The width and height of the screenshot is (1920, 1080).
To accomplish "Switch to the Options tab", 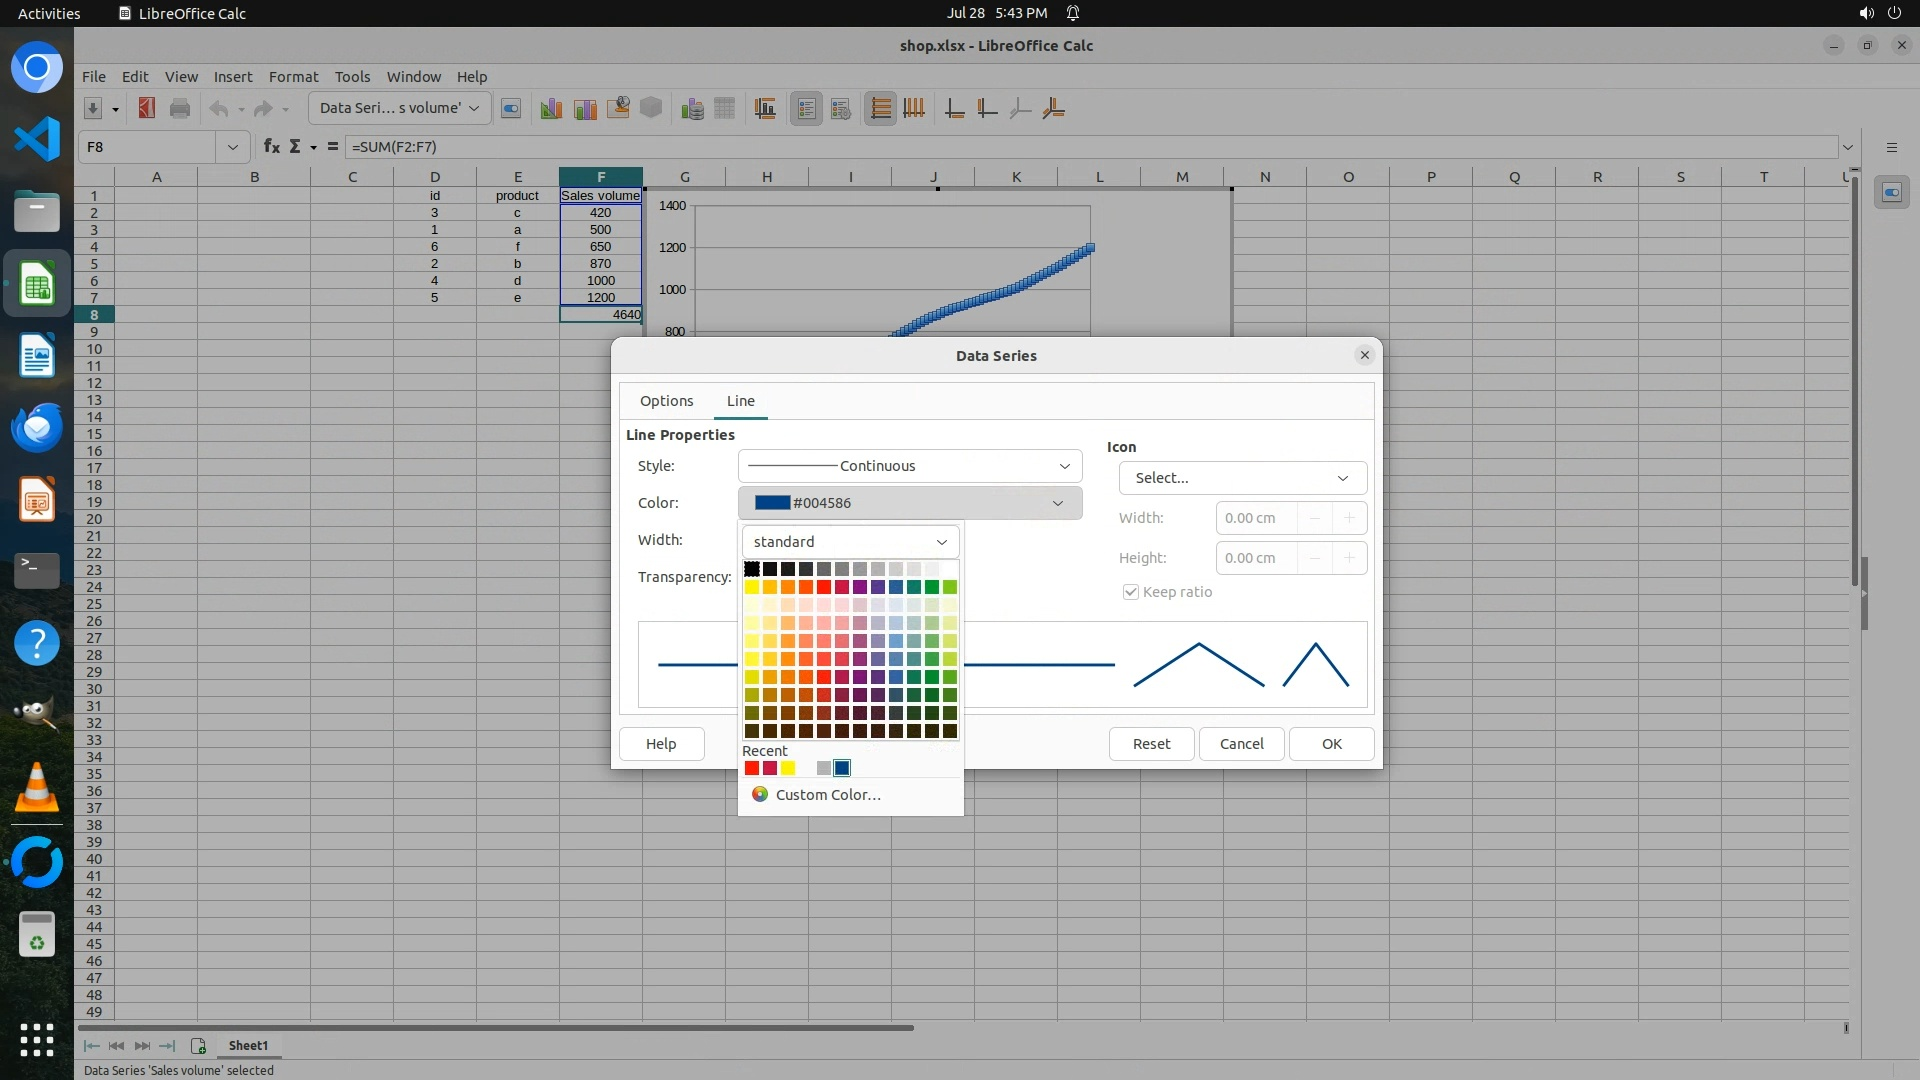I will click(x=666, y=401).
